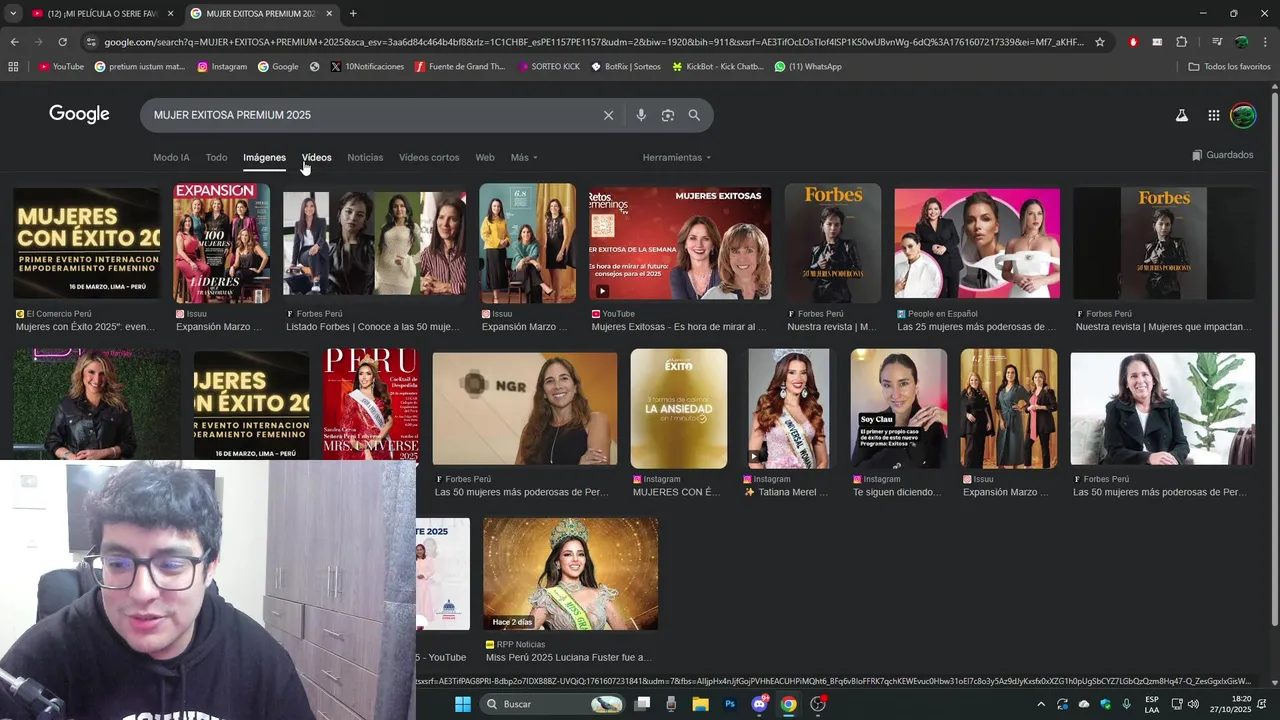1280x720 pixels.
Task: Open the SORTEO KICK bookmark
Action: click(x=548, y=67)
